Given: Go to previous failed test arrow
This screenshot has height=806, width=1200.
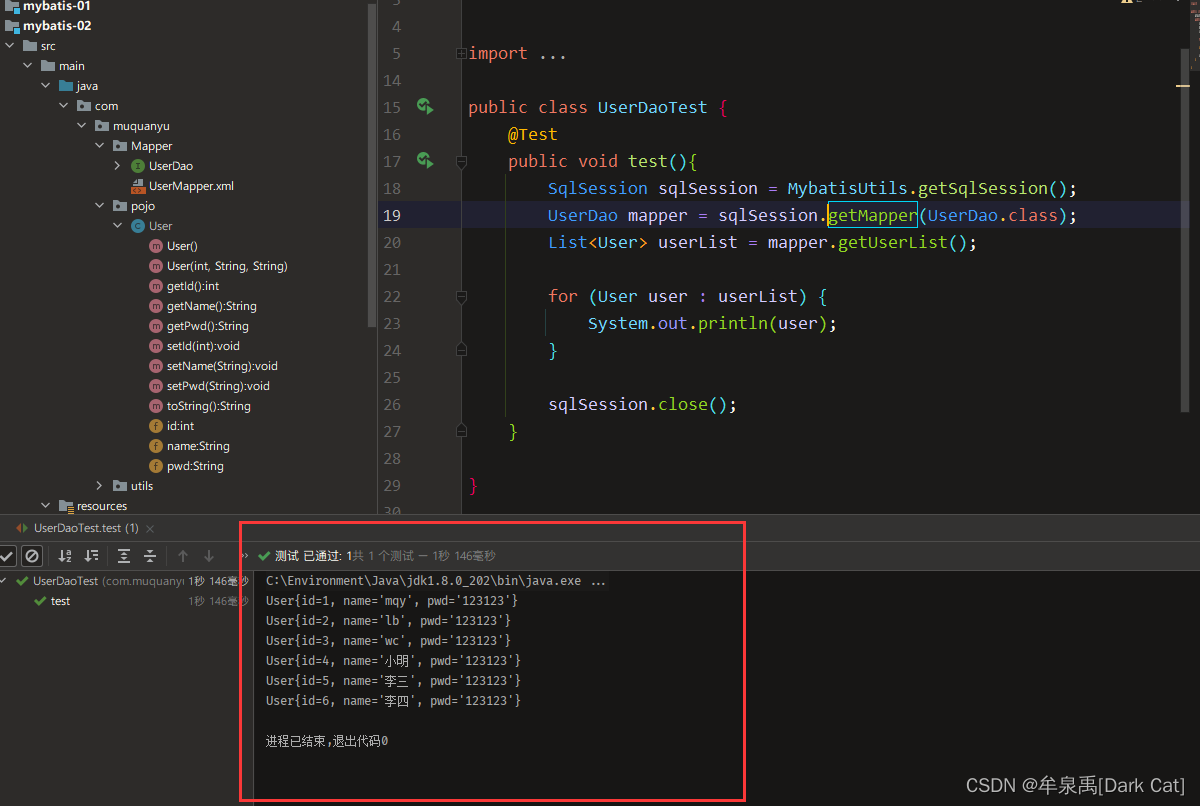Looking at the screenshot, I should click(183, 556).
